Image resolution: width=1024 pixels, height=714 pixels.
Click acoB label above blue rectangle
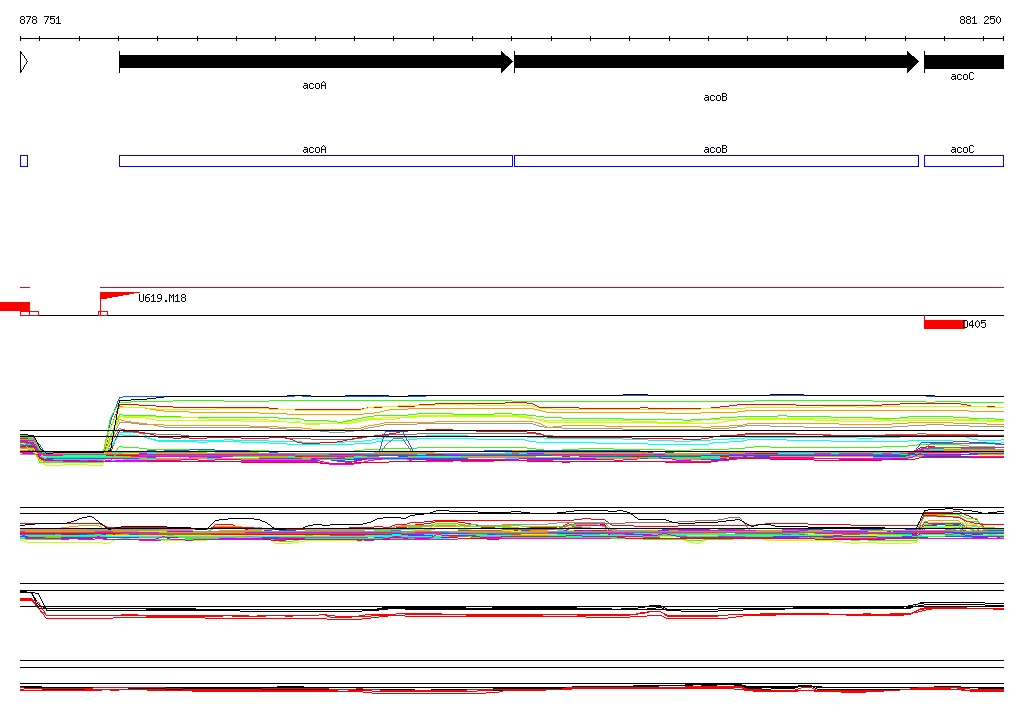click(x=716, y=150)
